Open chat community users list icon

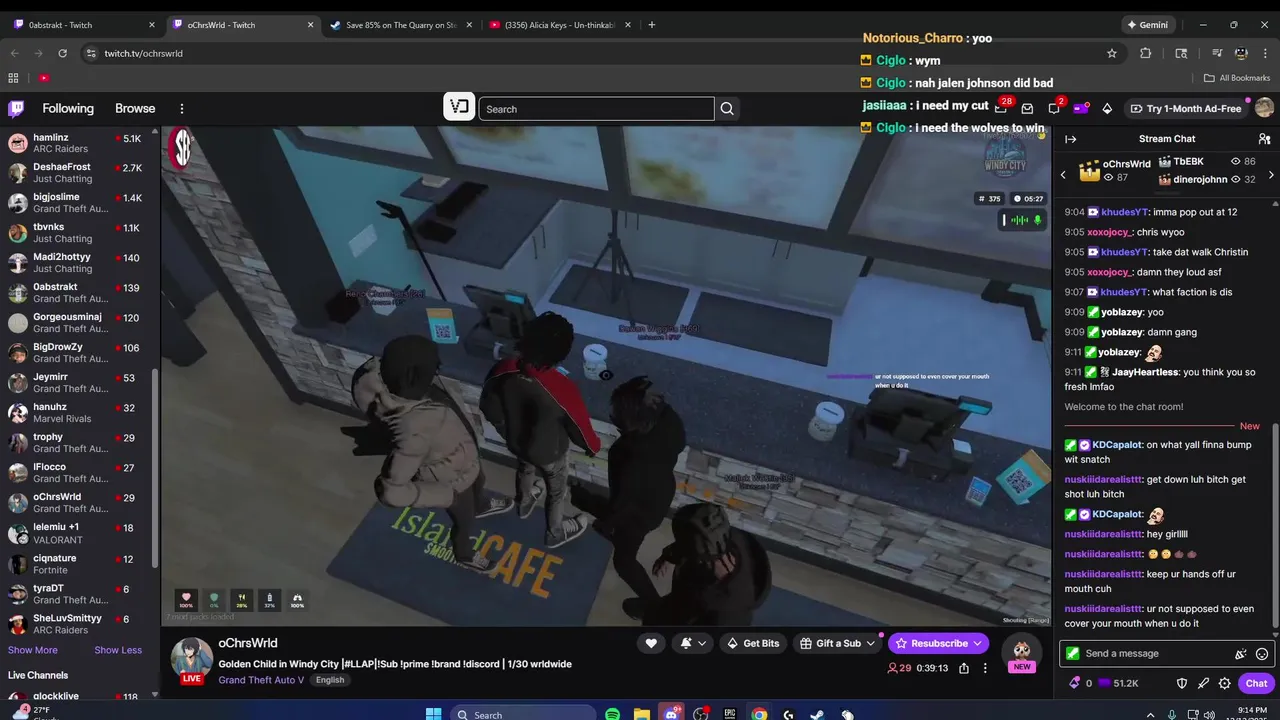click(x=1264, y=139)
